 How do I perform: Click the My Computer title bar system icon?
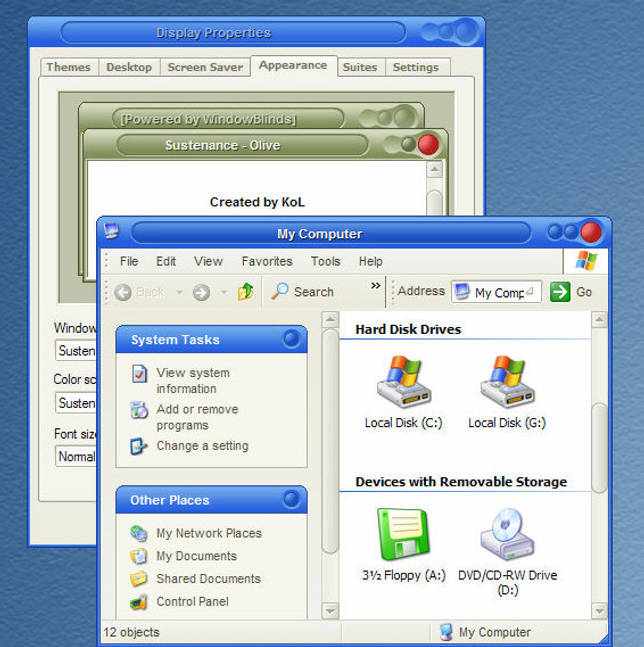tap(111, 231)
